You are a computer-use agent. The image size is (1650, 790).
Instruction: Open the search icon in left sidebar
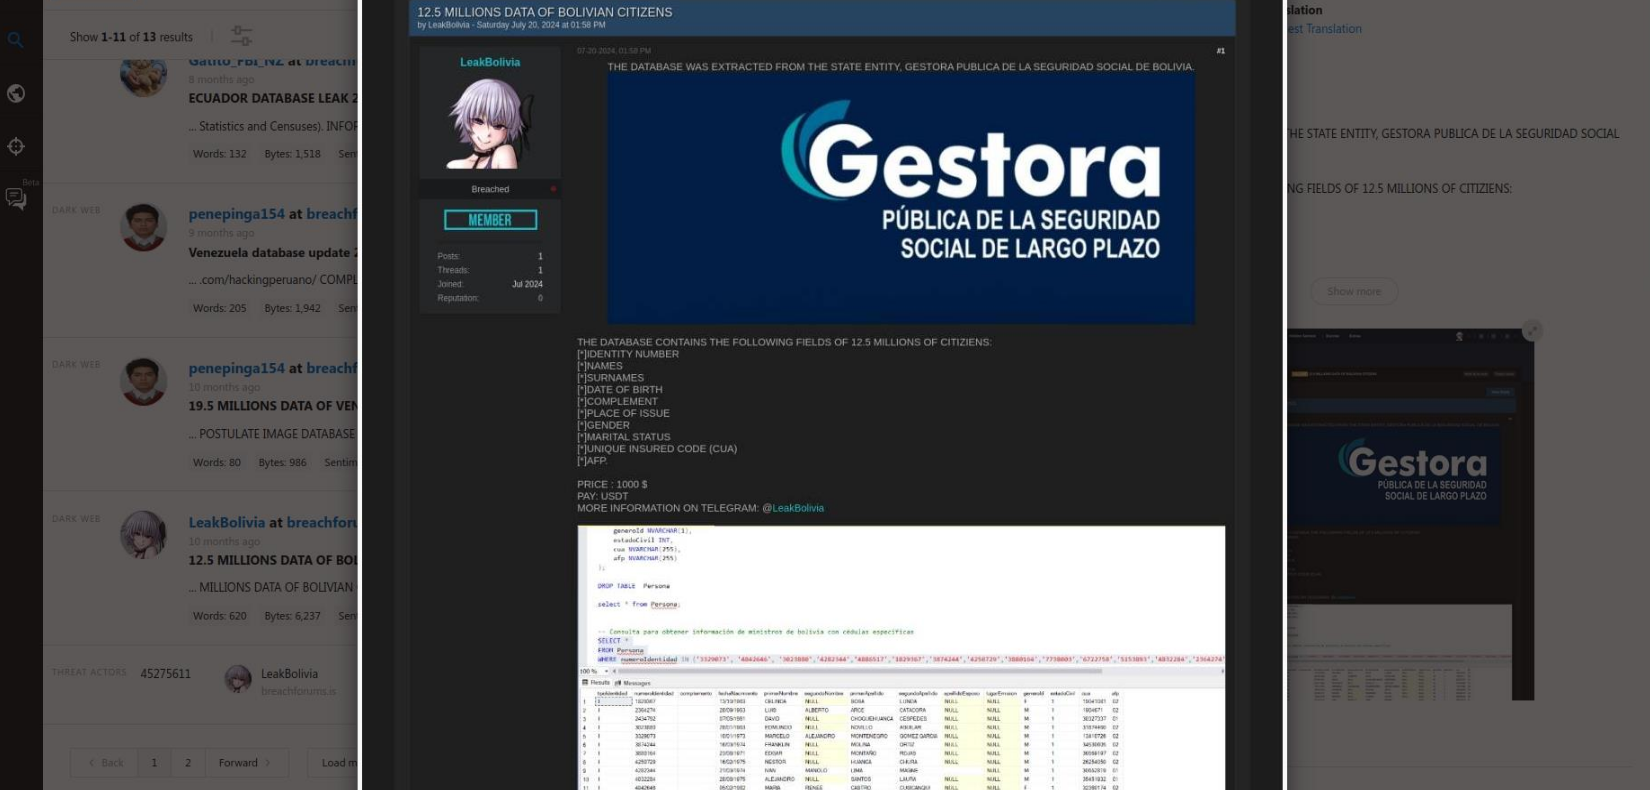pos(15,40)
